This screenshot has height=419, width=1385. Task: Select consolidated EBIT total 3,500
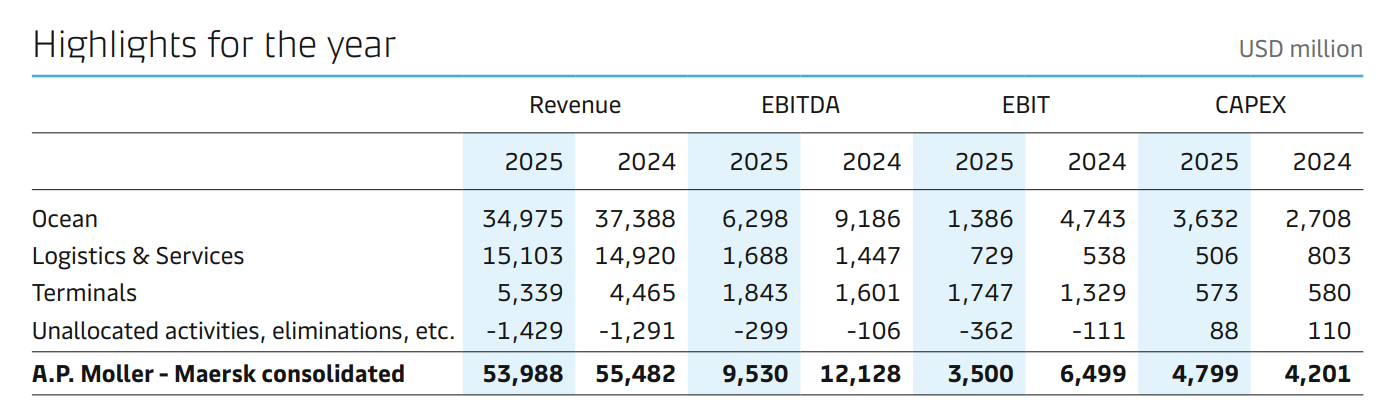pyautogui.click(x=979, y=374)
